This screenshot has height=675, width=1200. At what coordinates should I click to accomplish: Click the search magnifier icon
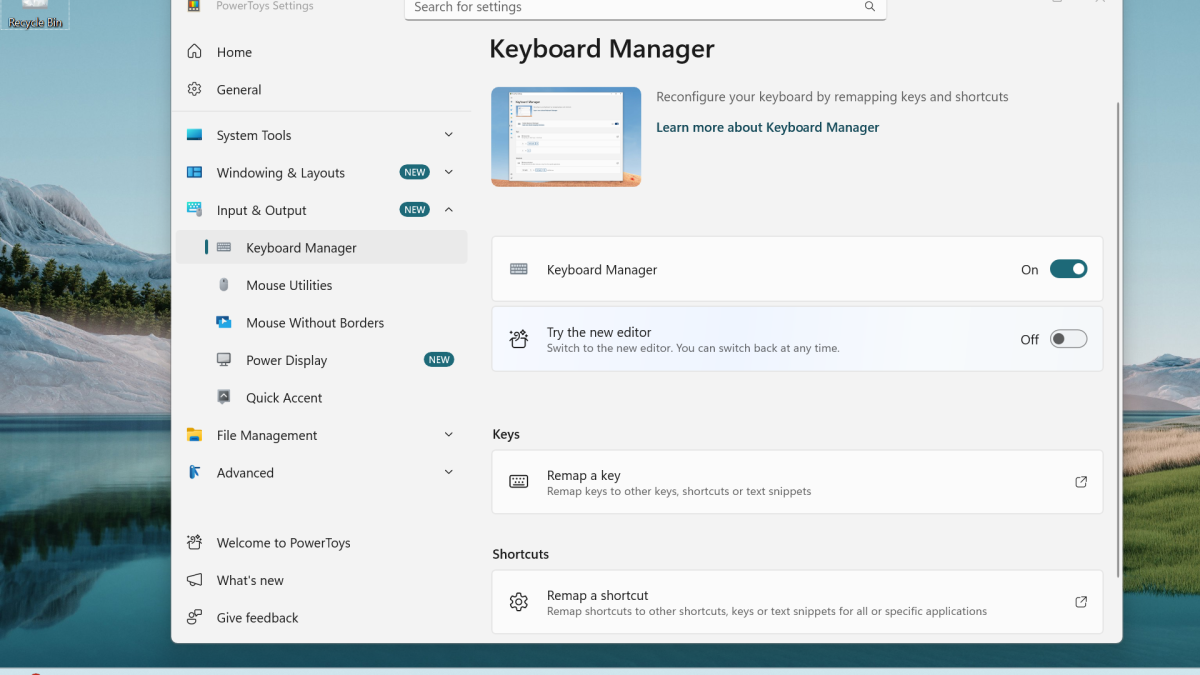click(870, 7)
